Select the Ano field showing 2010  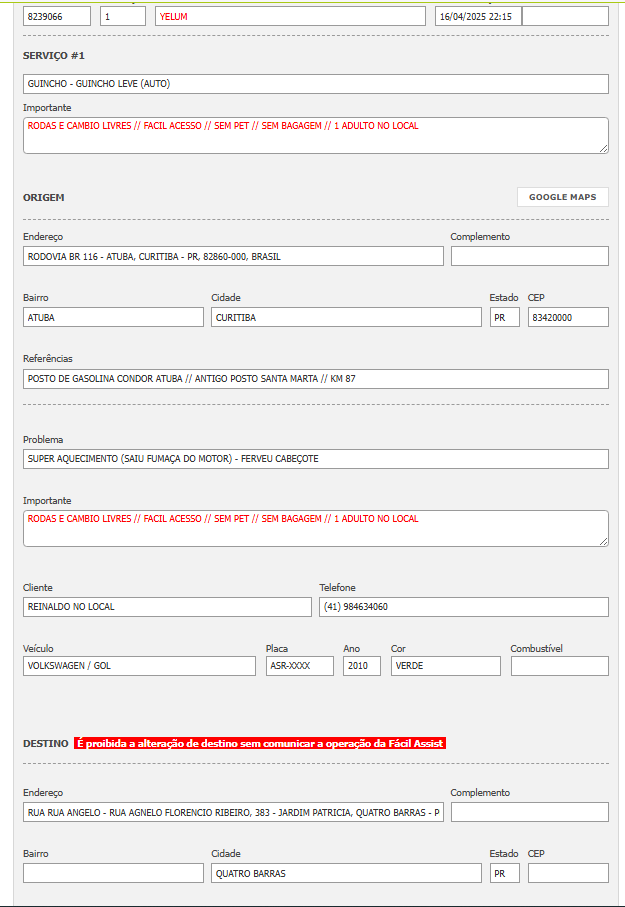click(361, 666)
